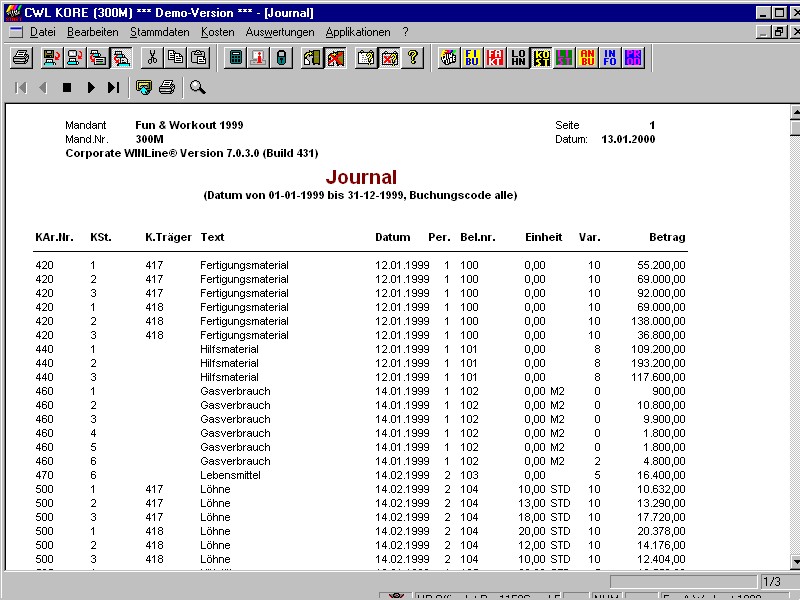
Task: Click page indicator 1/3 in status bar
Action: coord(771,582)
